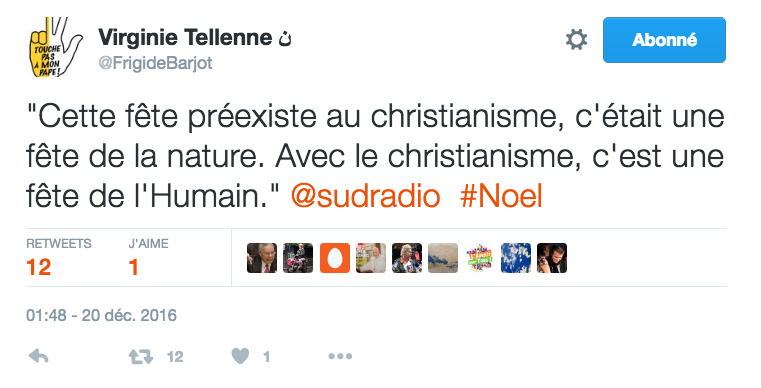Screen dimensions: 761x388
Task: View the list of 12 retweets
Action: coord(58,258)
